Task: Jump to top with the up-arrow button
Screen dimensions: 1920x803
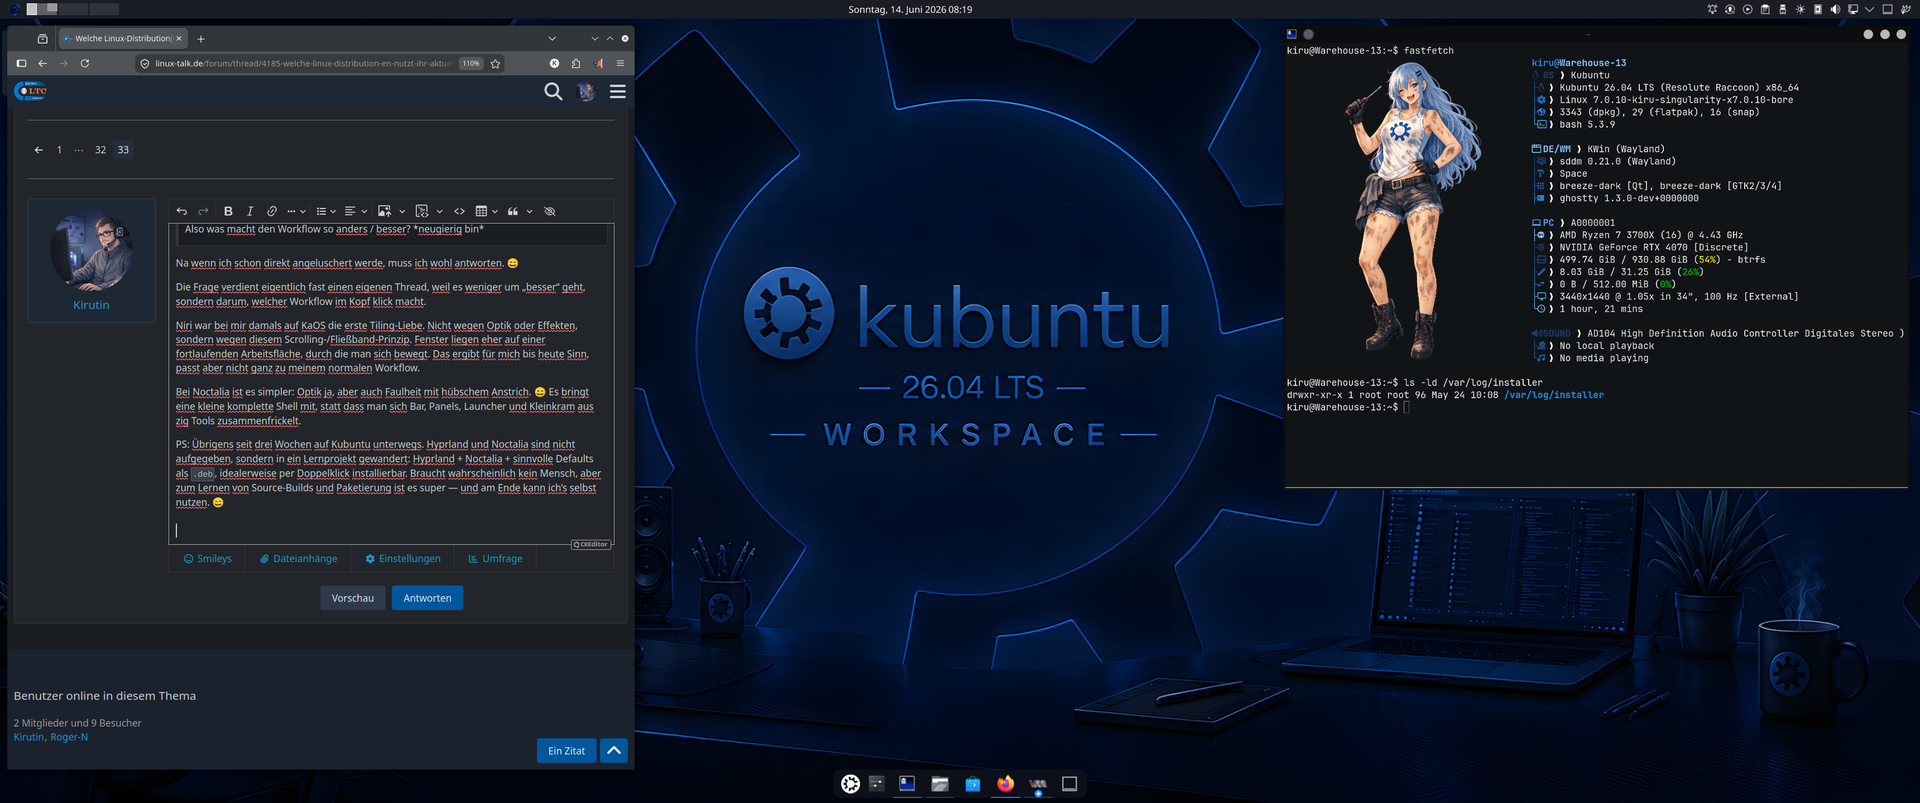Action: pyautogui.click(x=614, y=751)
